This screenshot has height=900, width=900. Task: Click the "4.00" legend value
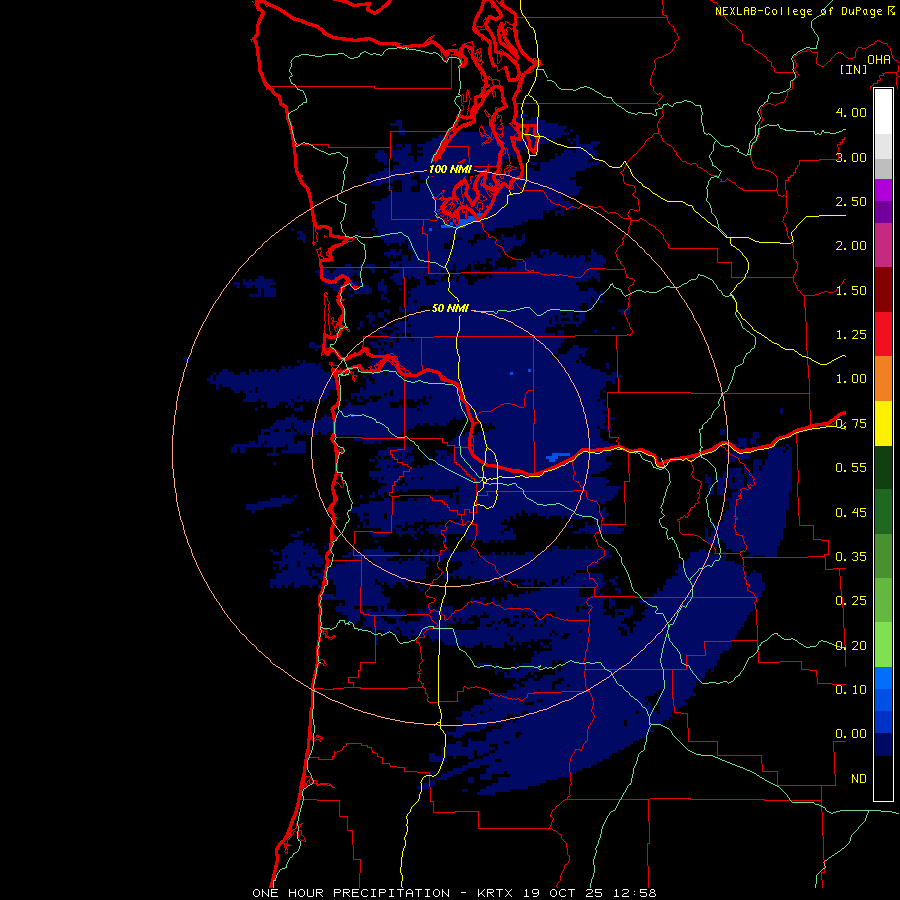[x=851, y=112]
